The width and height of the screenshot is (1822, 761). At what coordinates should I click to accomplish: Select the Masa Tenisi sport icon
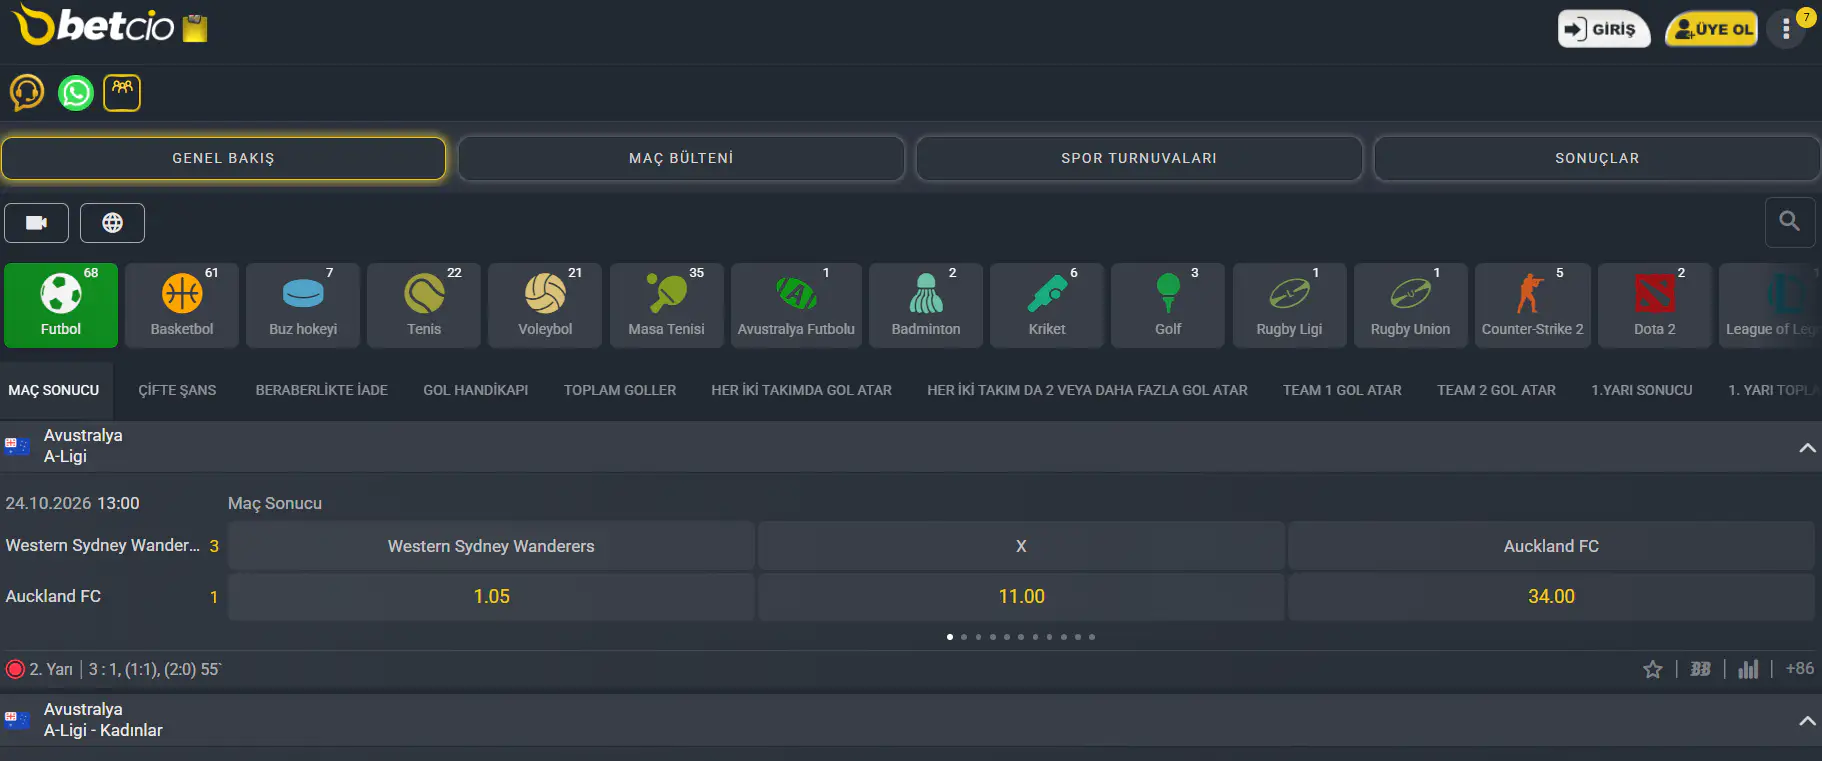point(667,305)
